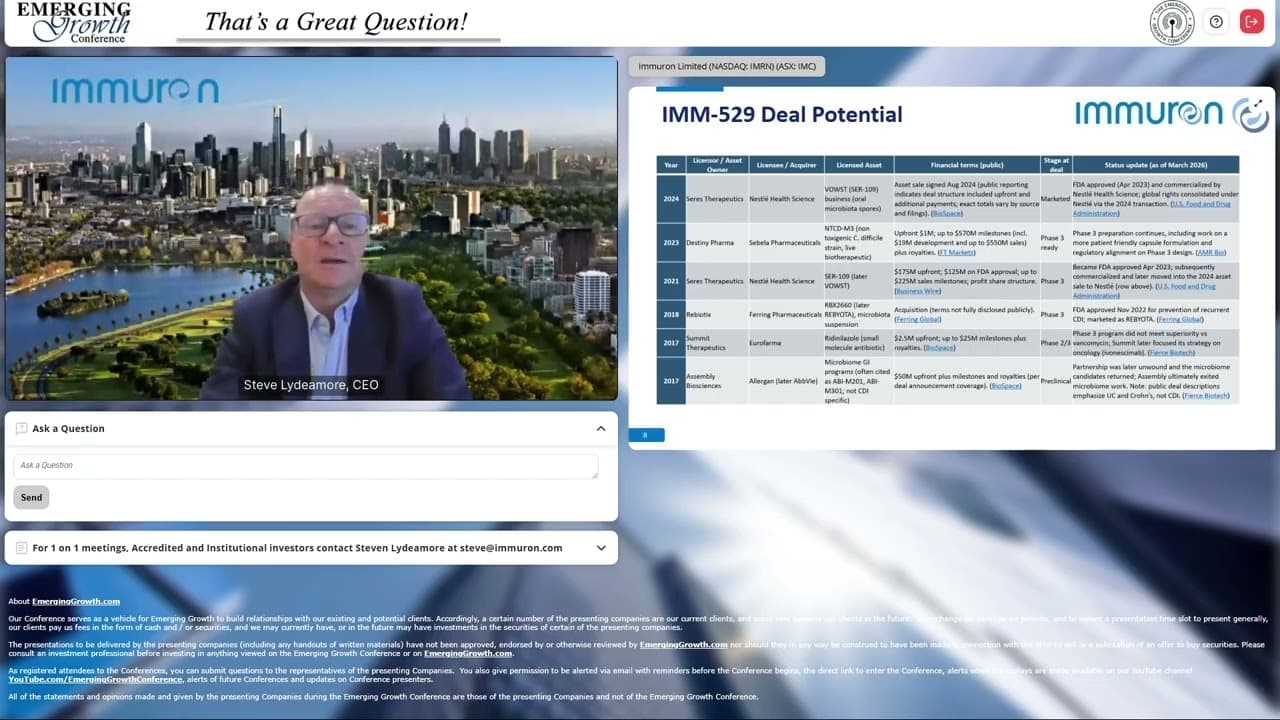Open Ferring Global link in Financial terms column
The image size is (1280, 720).
point(918,319)
